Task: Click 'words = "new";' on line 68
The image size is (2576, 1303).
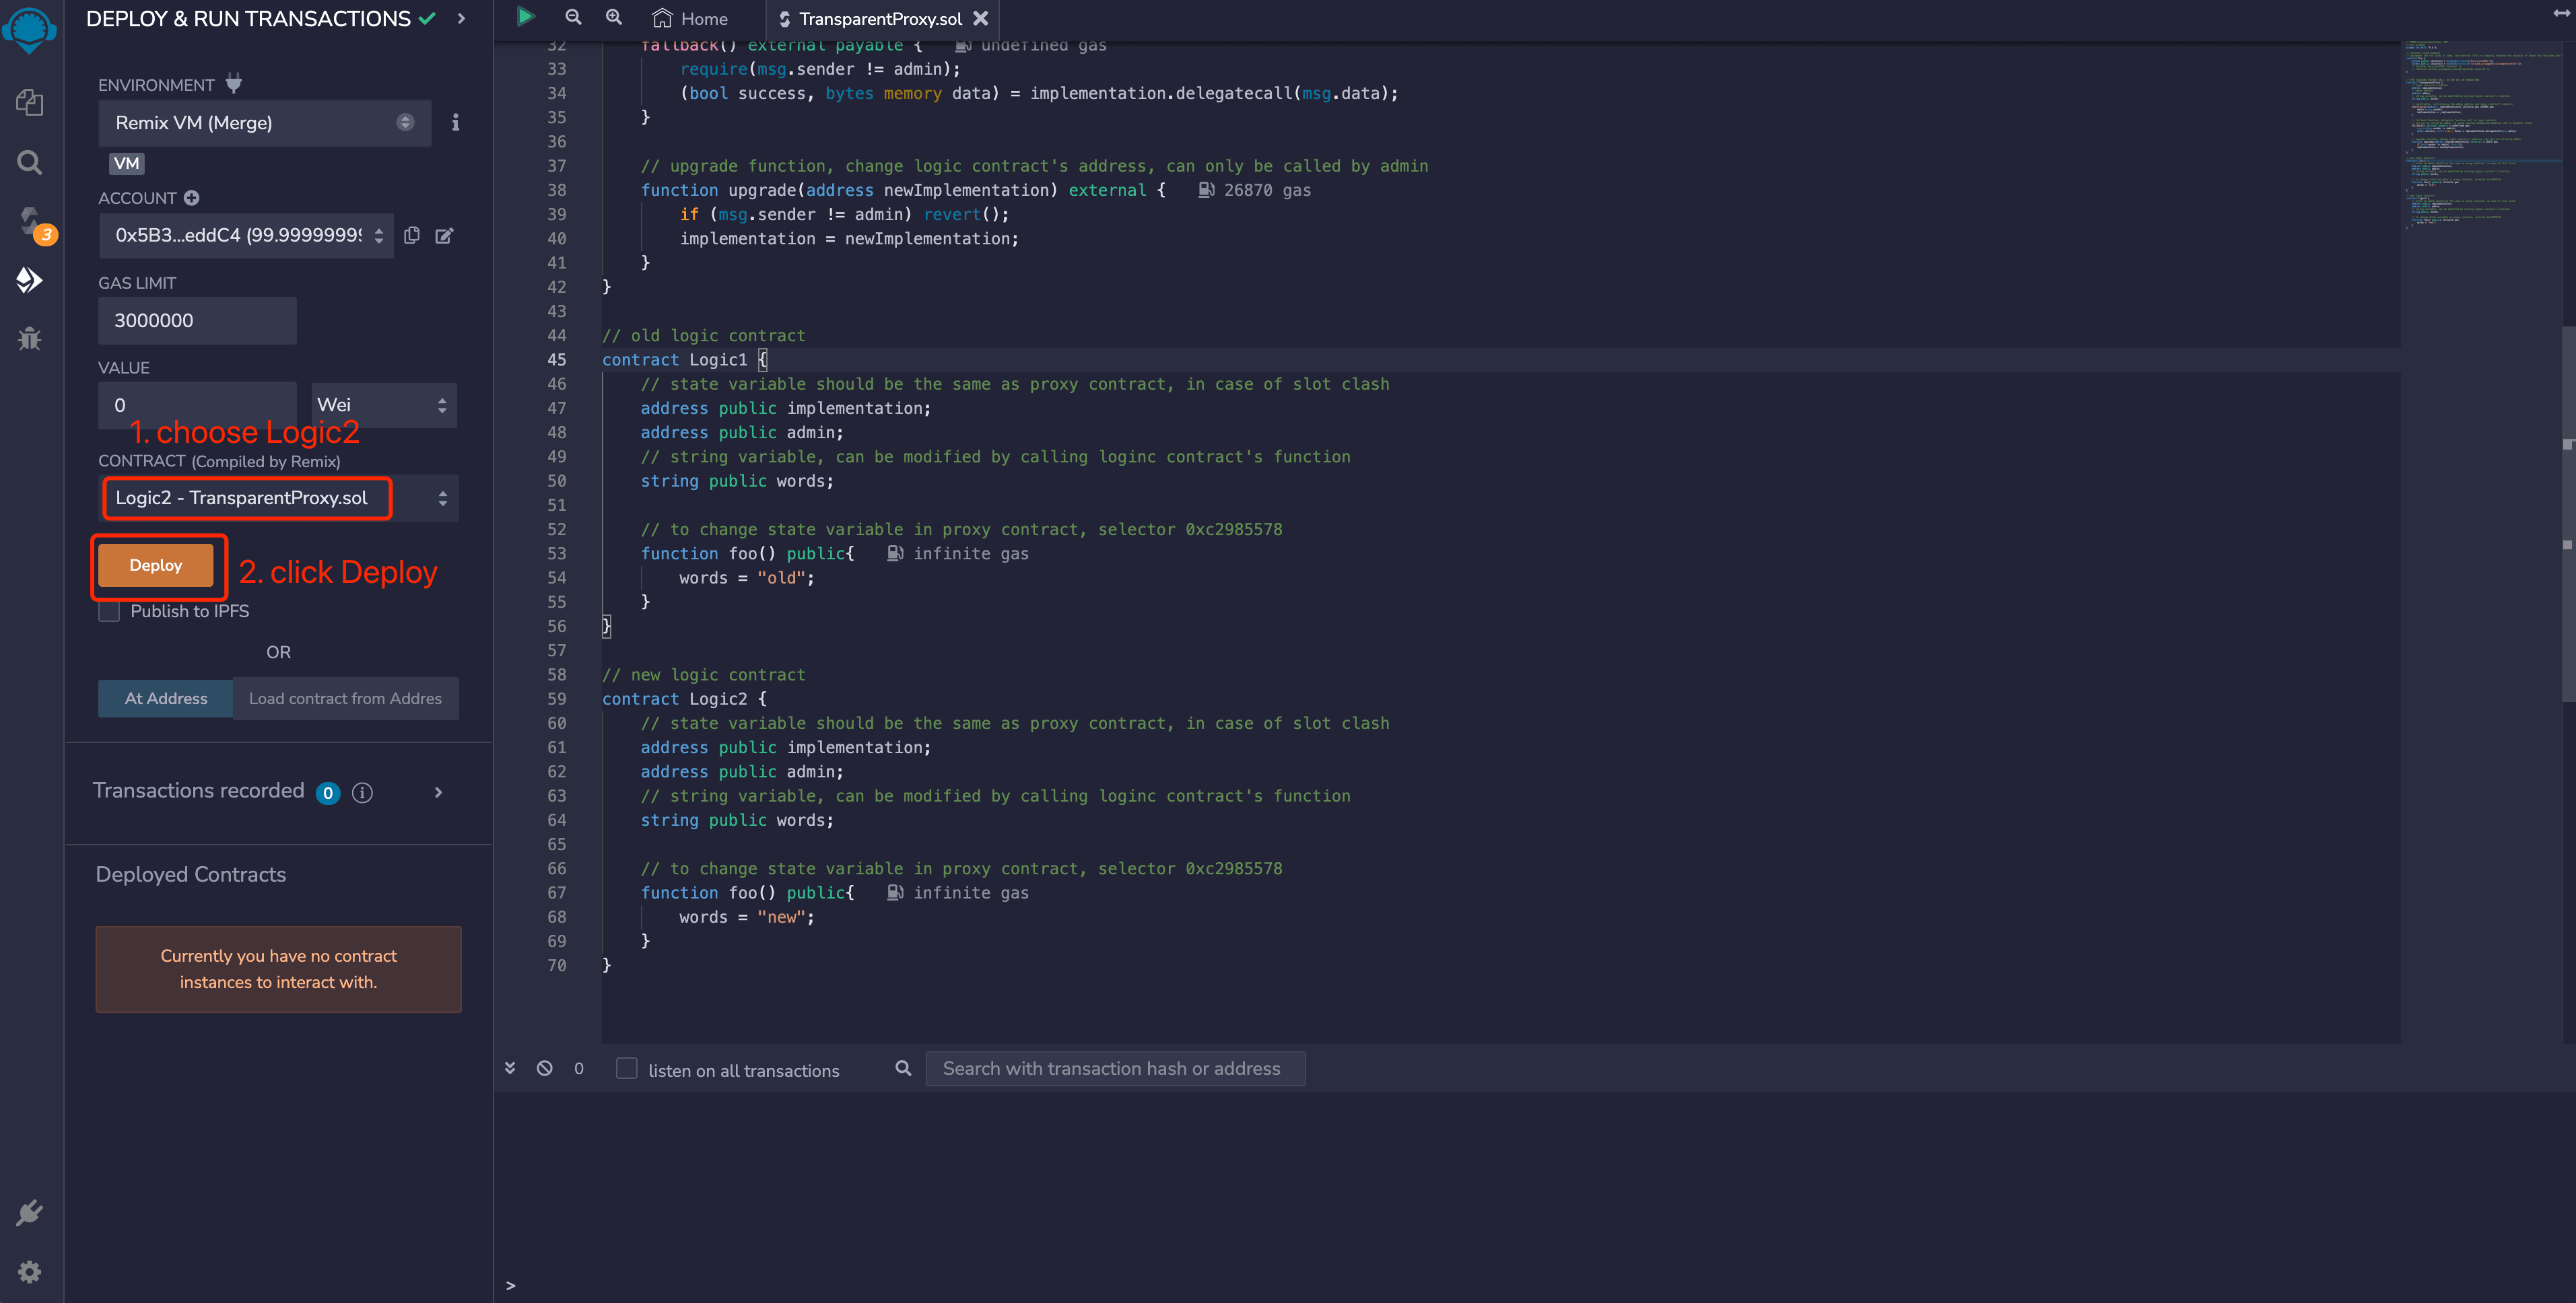Action: click(747, 917)
